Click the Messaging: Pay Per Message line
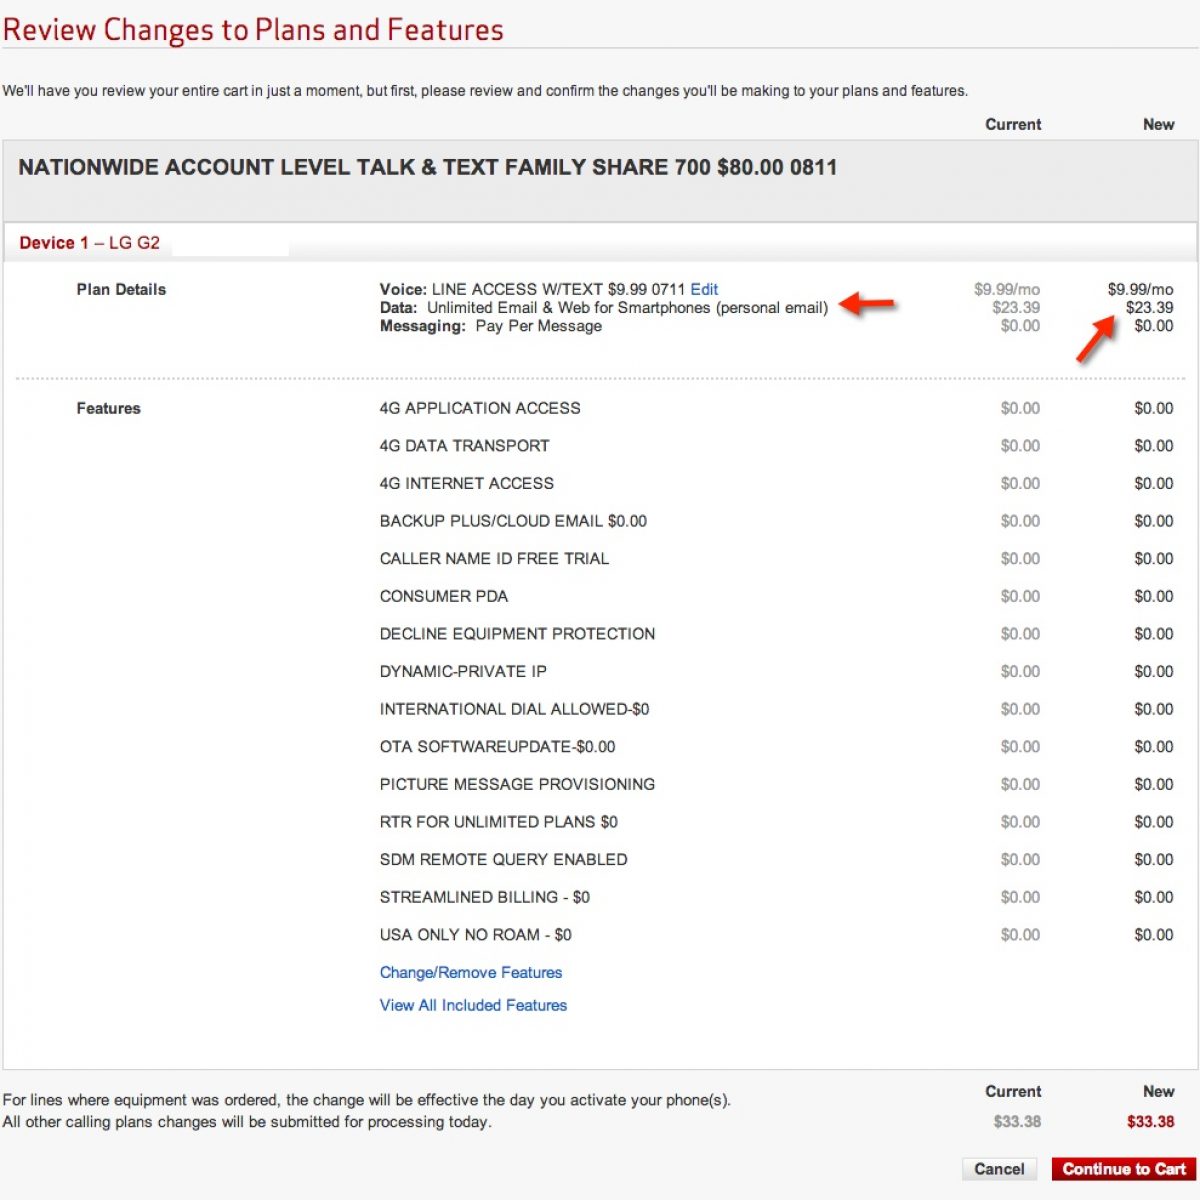Screen dimensions: 1200x1200 pos(490,326)
